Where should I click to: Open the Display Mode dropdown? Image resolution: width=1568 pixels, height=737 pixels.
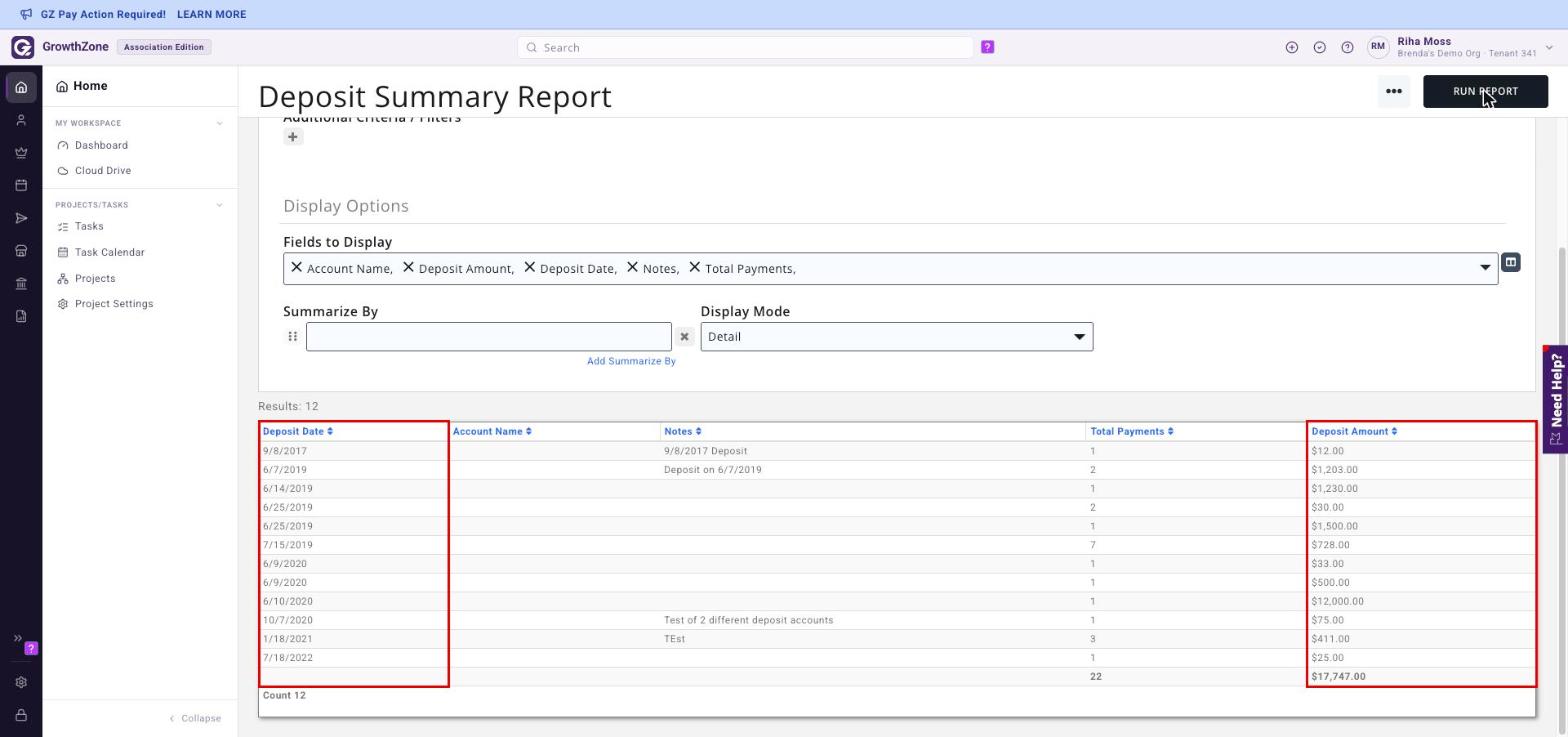point(897,337)
